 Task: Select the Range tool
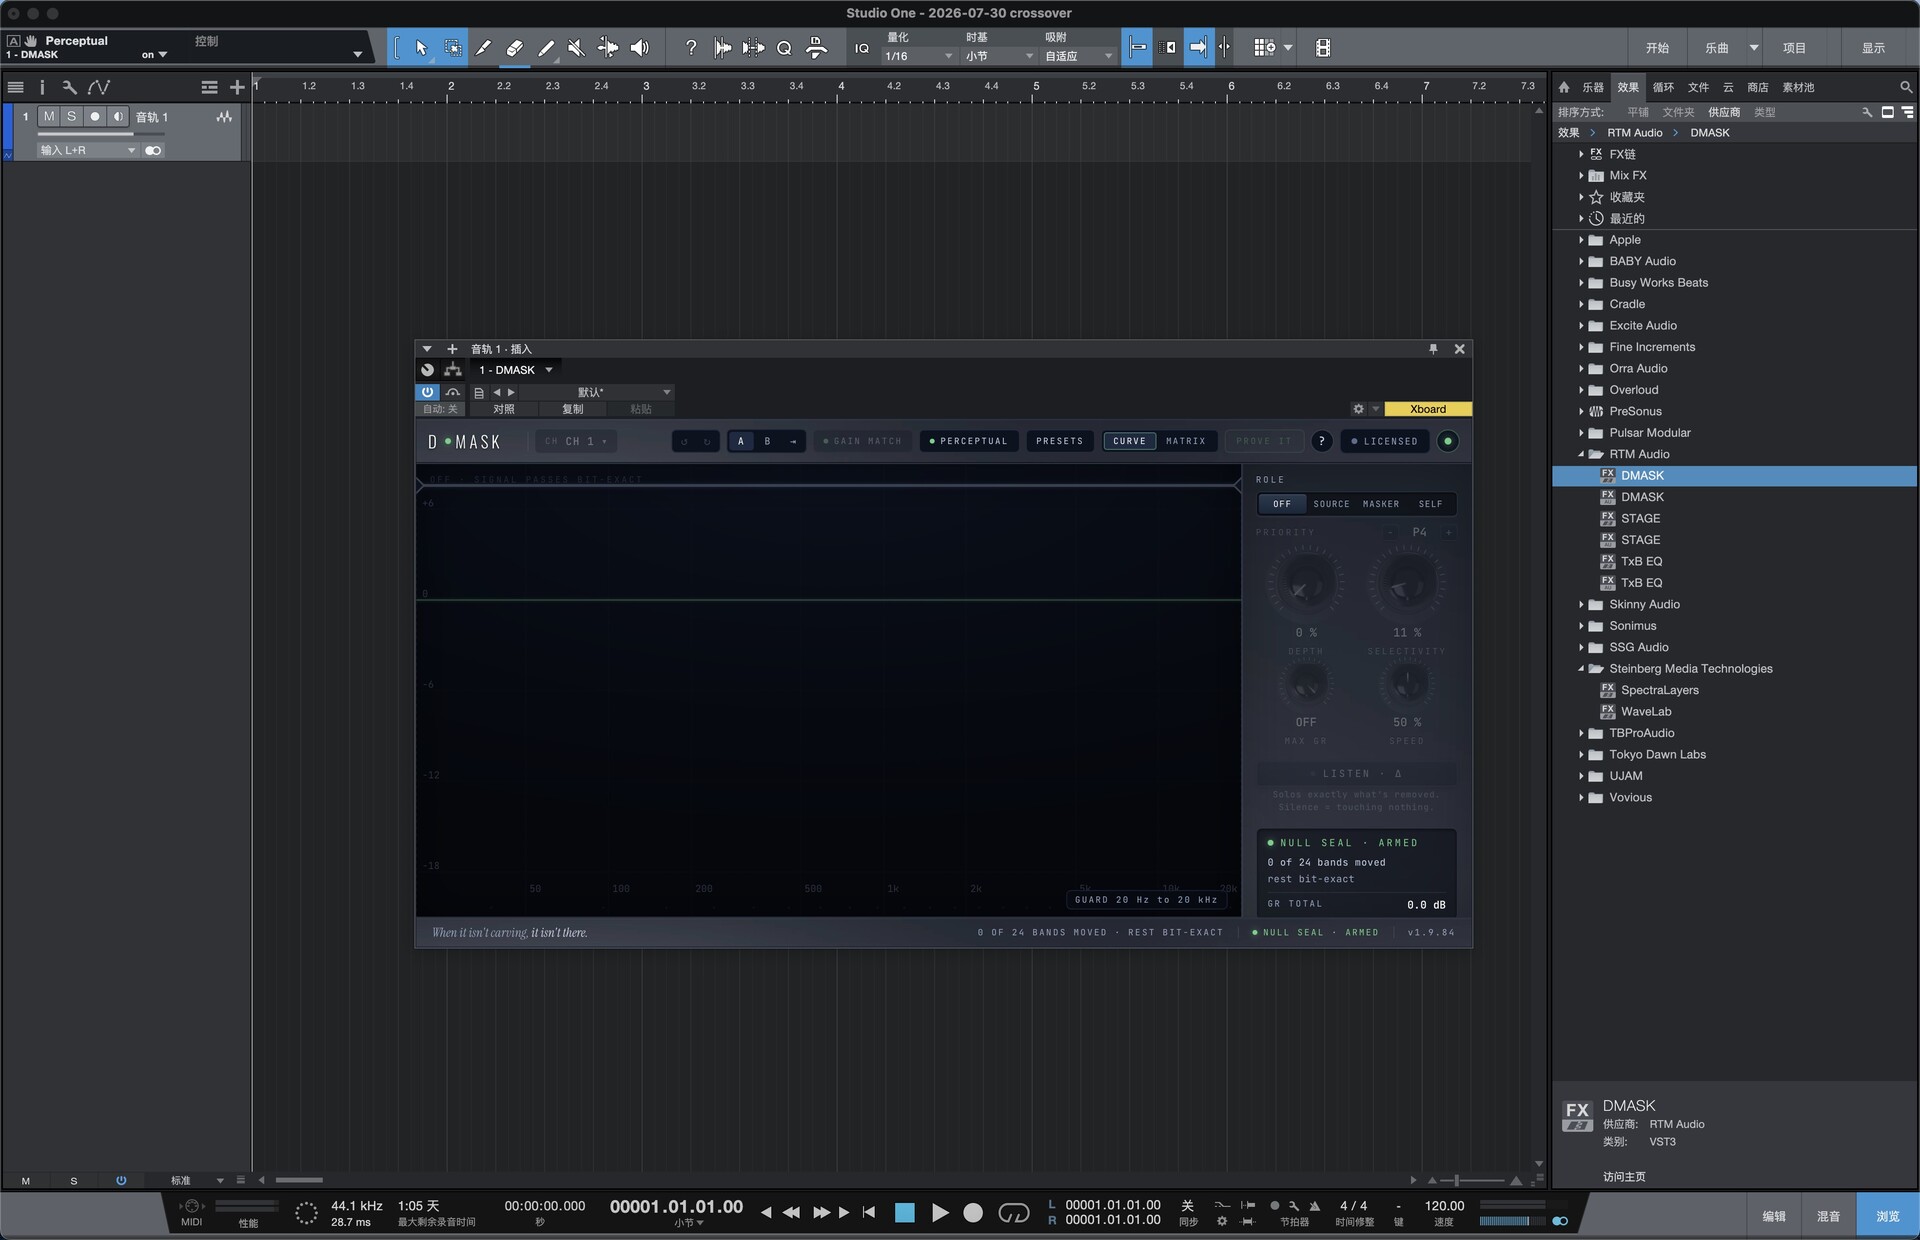(x=452, y=47)
